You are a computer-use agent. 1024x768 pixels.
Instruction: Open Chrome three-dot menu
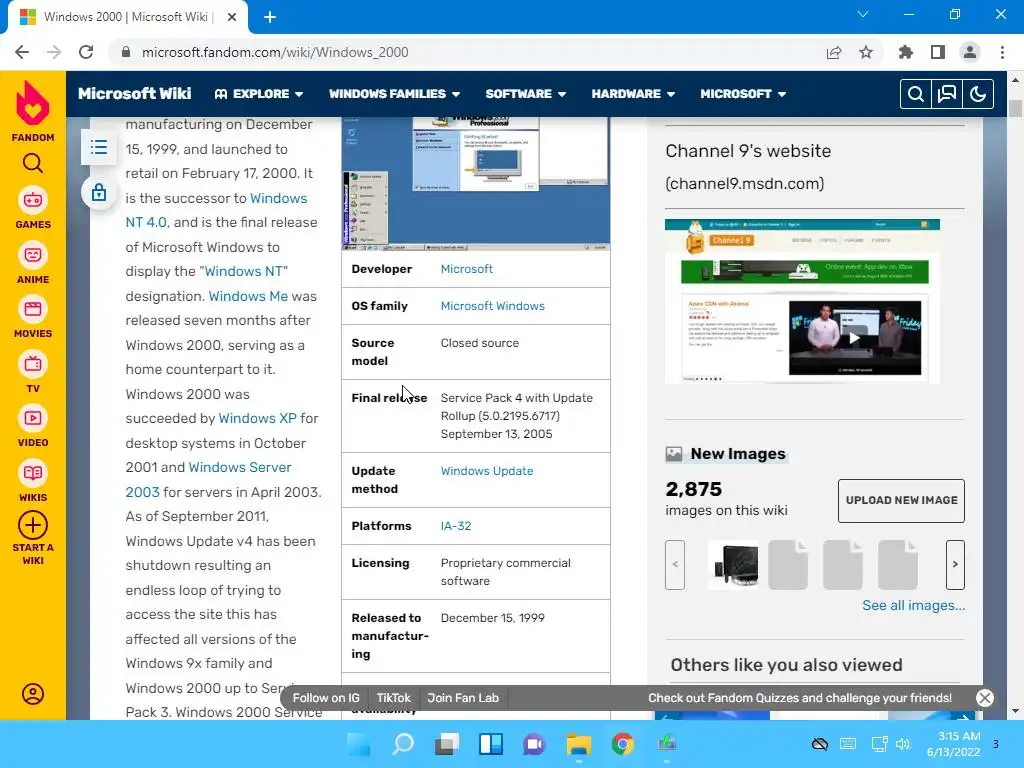point(1002,52)
